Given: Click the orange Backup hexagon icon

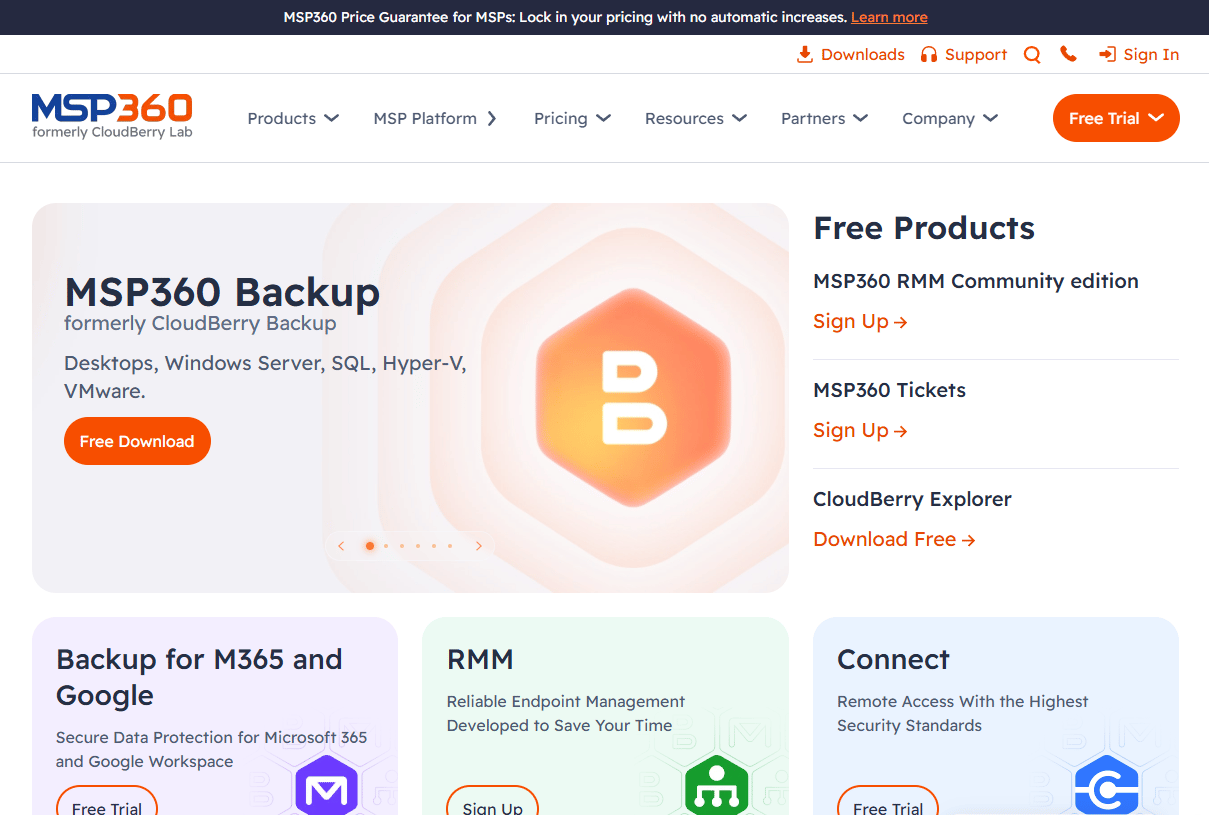Looking at the screenshot, I should pos(633,397).
